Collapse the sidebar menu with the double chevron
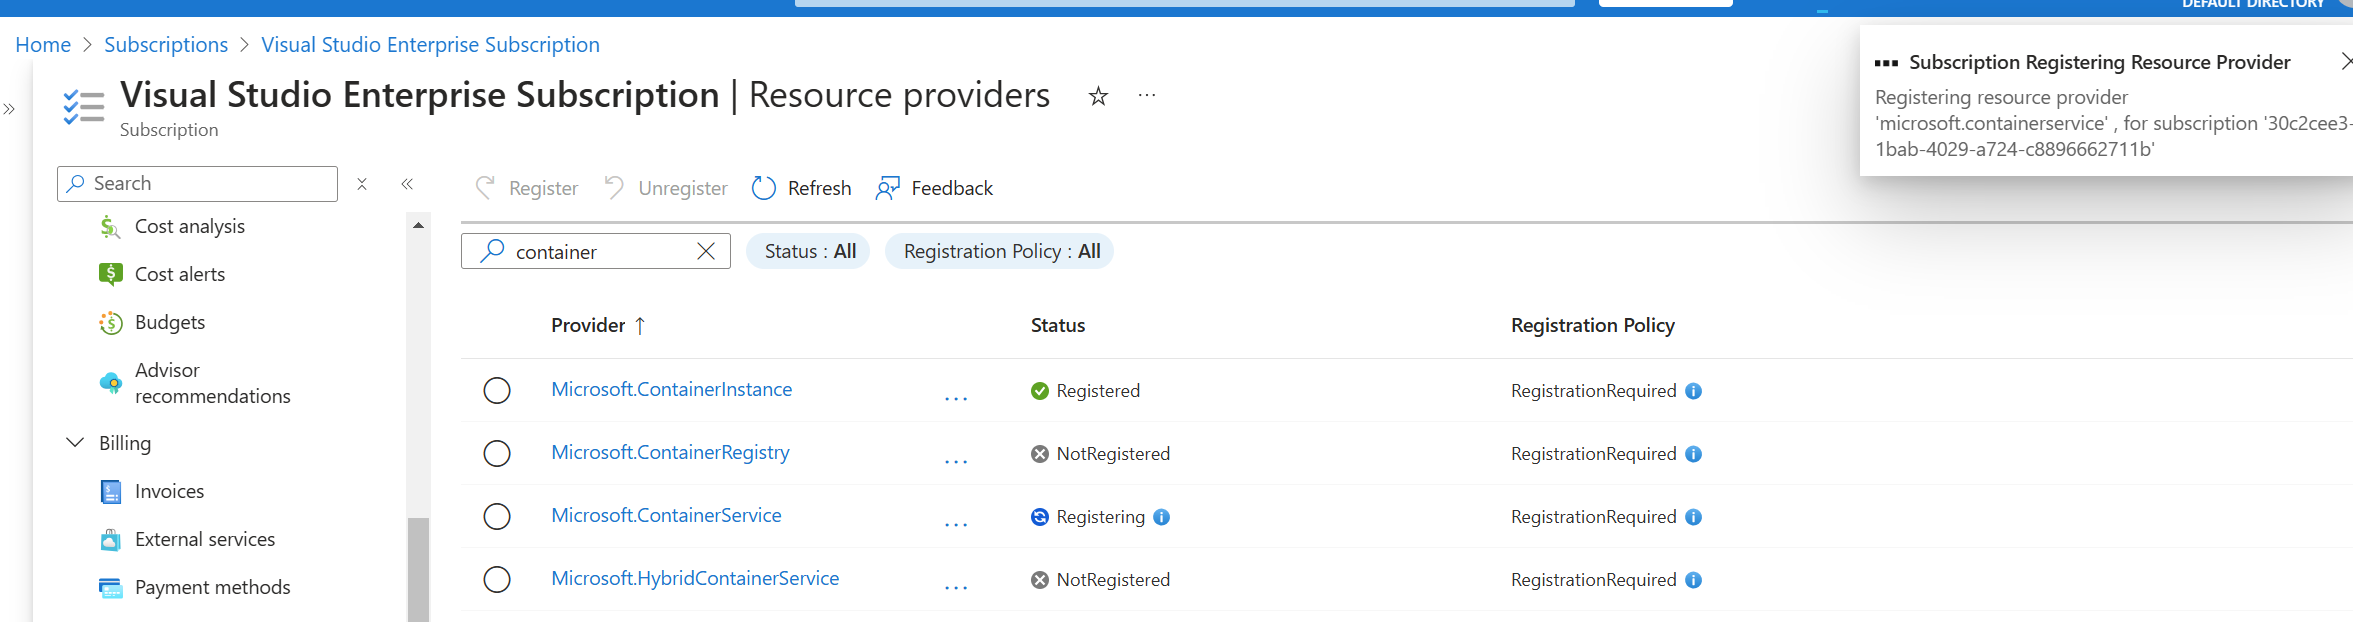The width and height of the screenshot is (2353, 622). coord(407,184)
